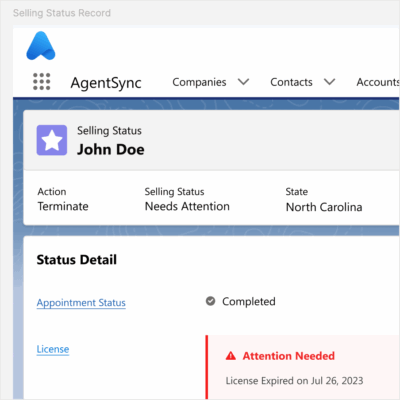Image resolution: width=400 pixels, height=400 pixels.
Task: Click the Terminate action value
Action: tap(63, 206)
